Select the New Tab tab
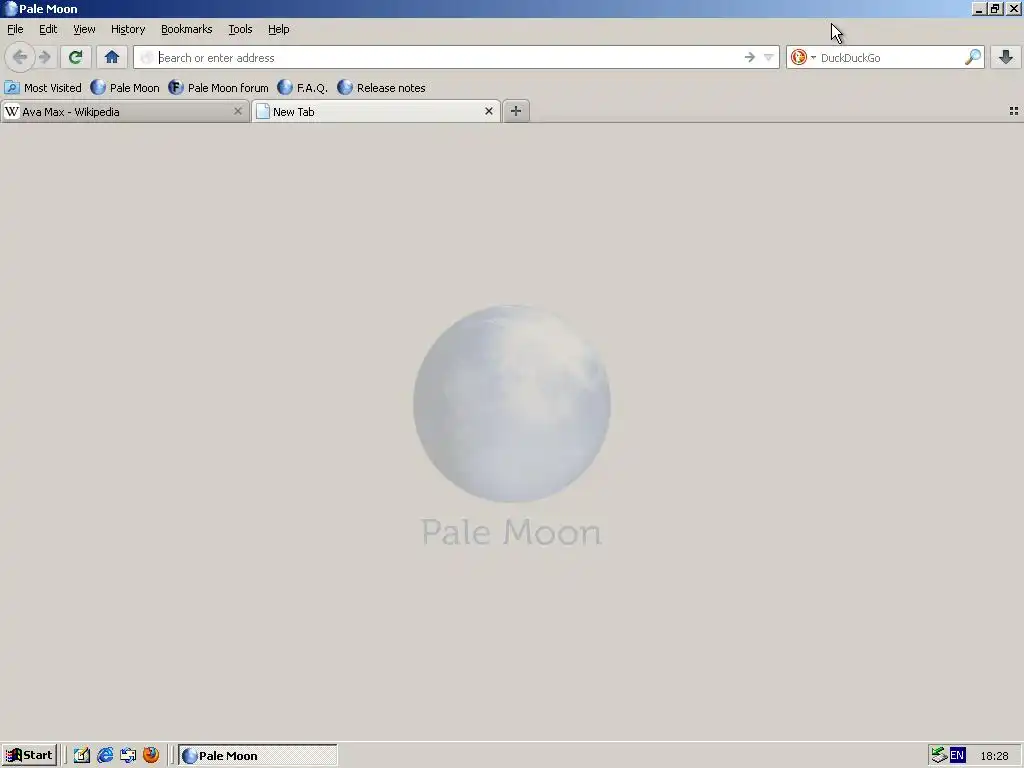 click(376, 111)
